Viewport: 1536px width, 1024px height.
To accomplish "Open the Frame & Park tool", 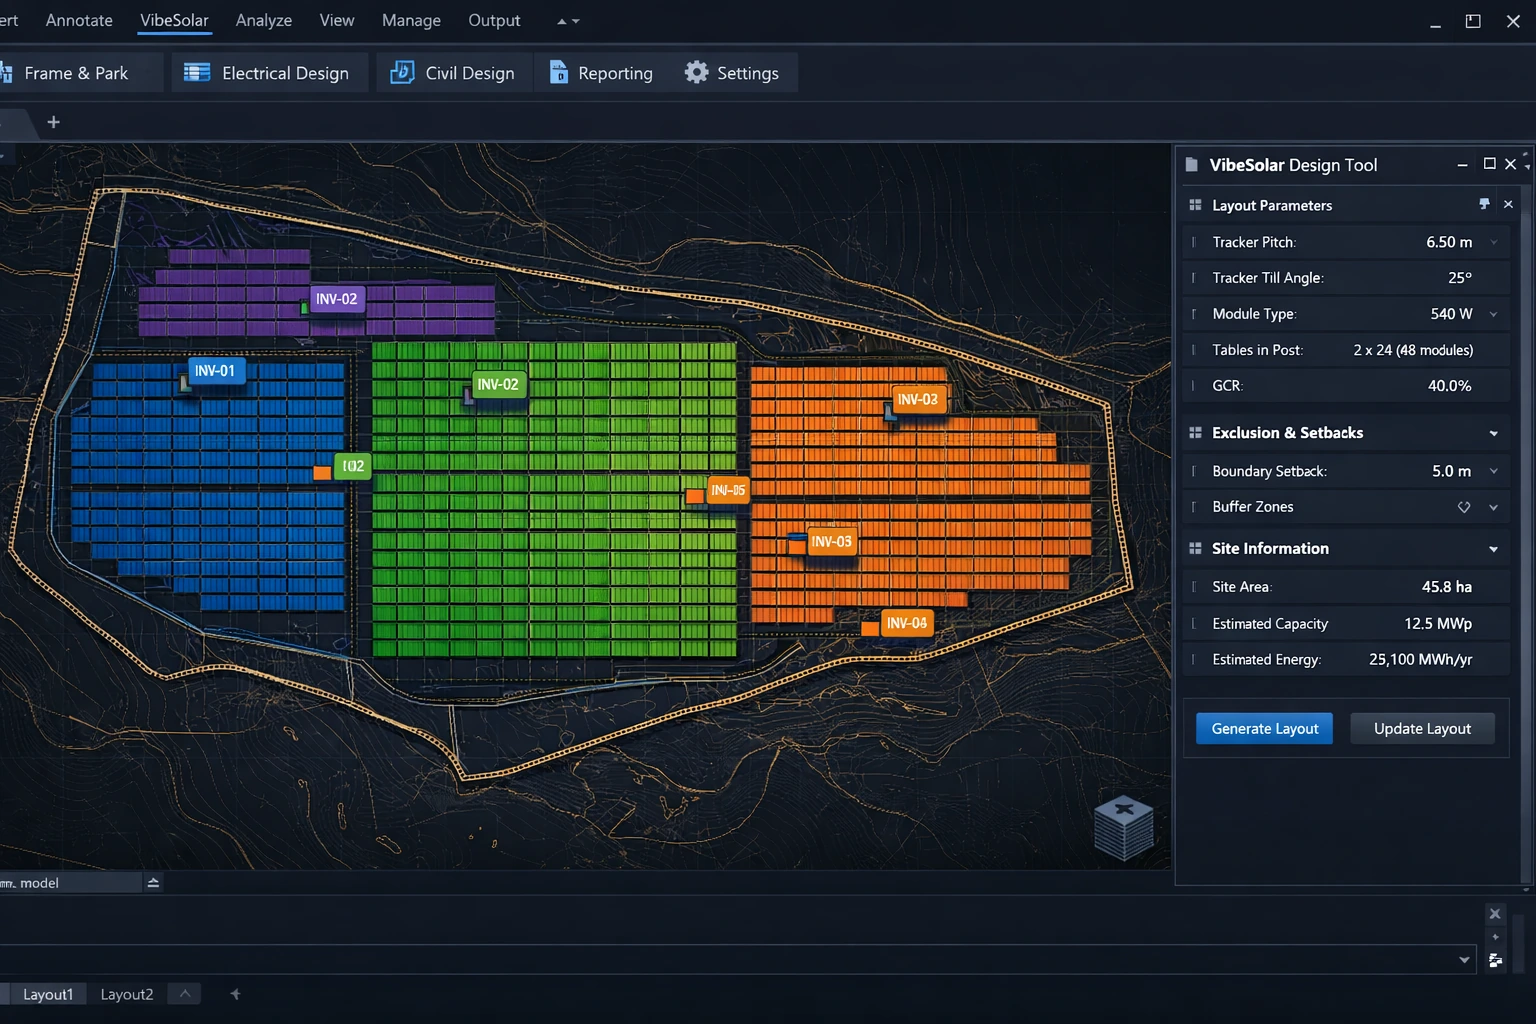I will (x=77, y=72).
